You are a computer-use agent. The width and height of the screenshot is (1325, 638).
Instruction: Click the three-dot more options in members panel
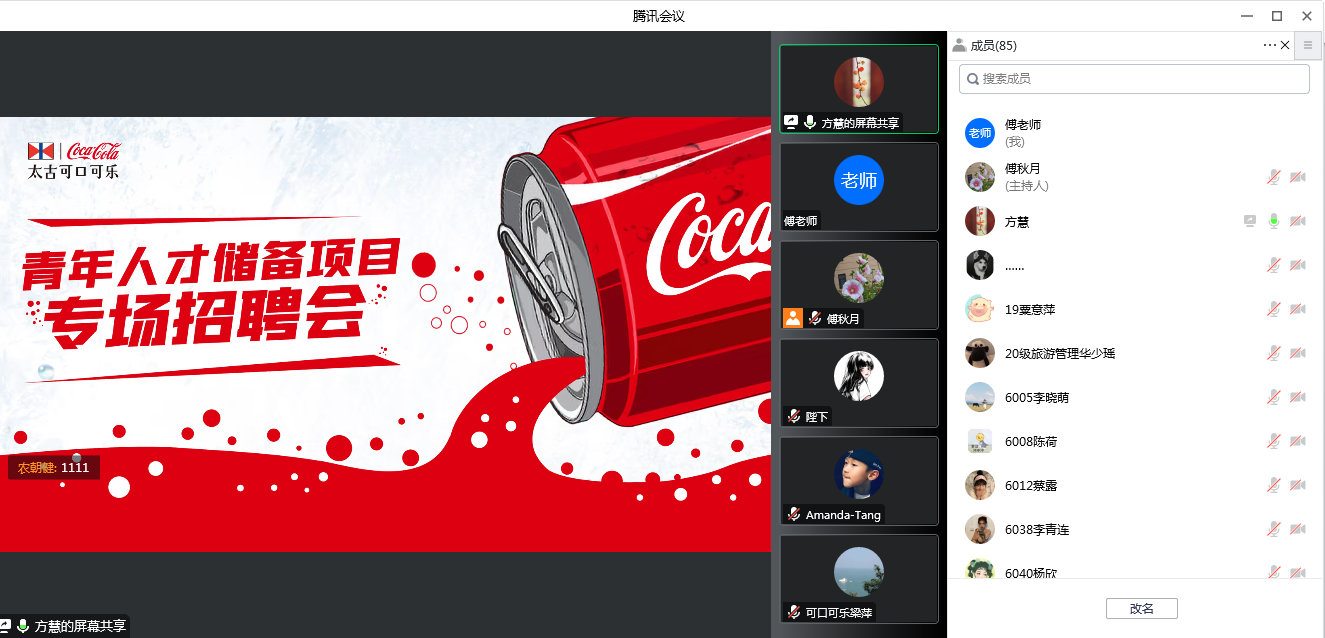[1269, 45]
